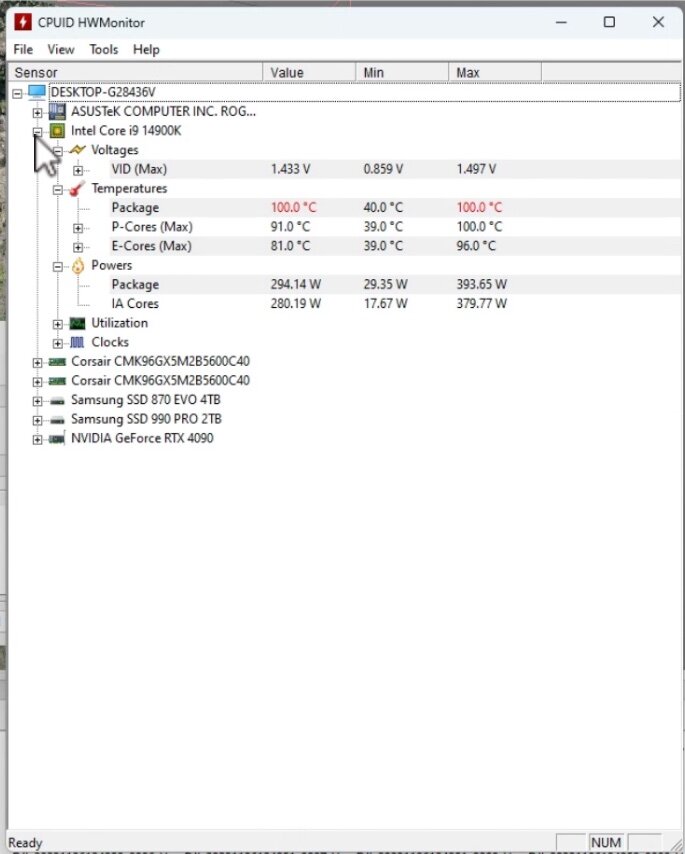This screenshot has height=854, width=685.
Task: Click the Value column header
Action: tap(309, 72)
